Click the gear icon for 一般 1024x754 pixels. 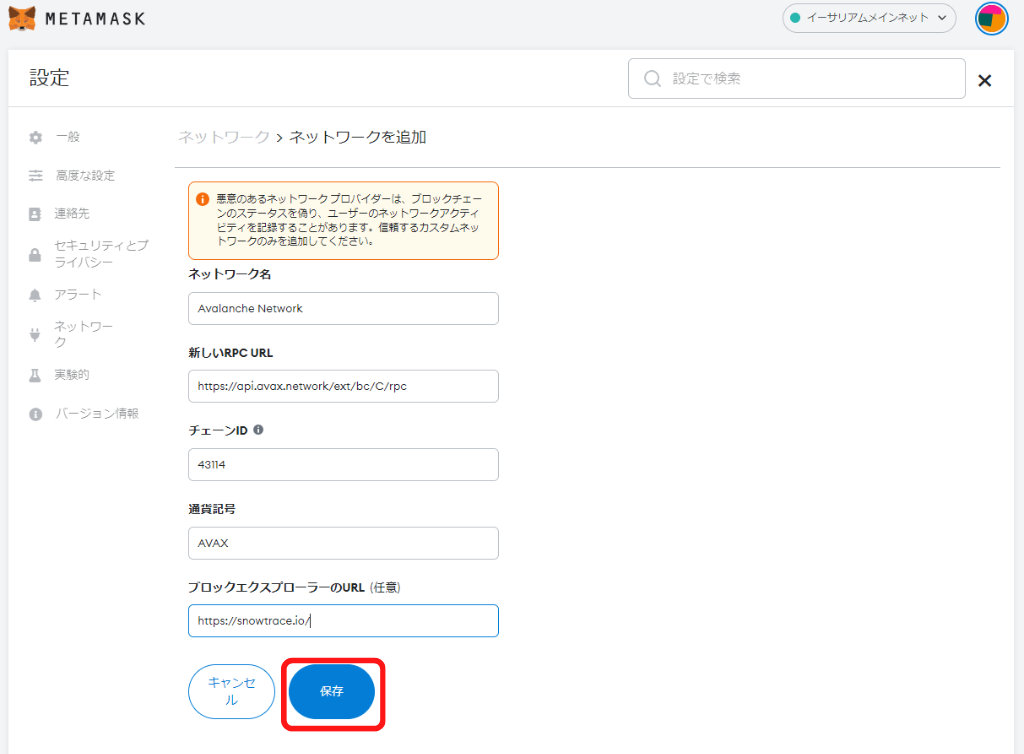coord(35,137)
